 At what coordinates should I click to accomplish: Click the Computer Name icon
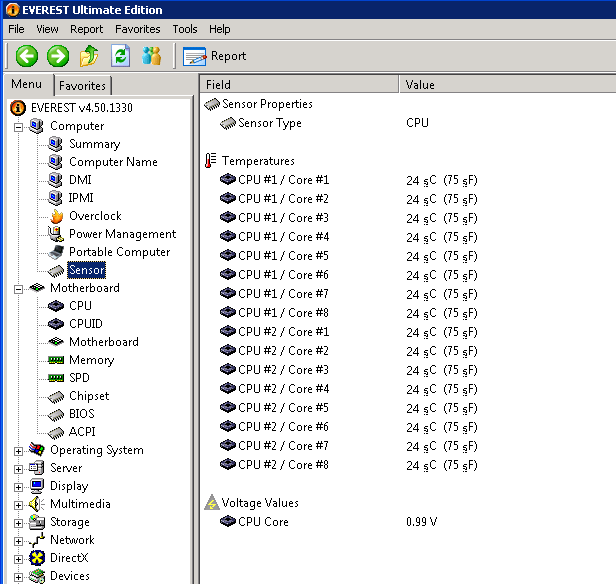(55, 162)
